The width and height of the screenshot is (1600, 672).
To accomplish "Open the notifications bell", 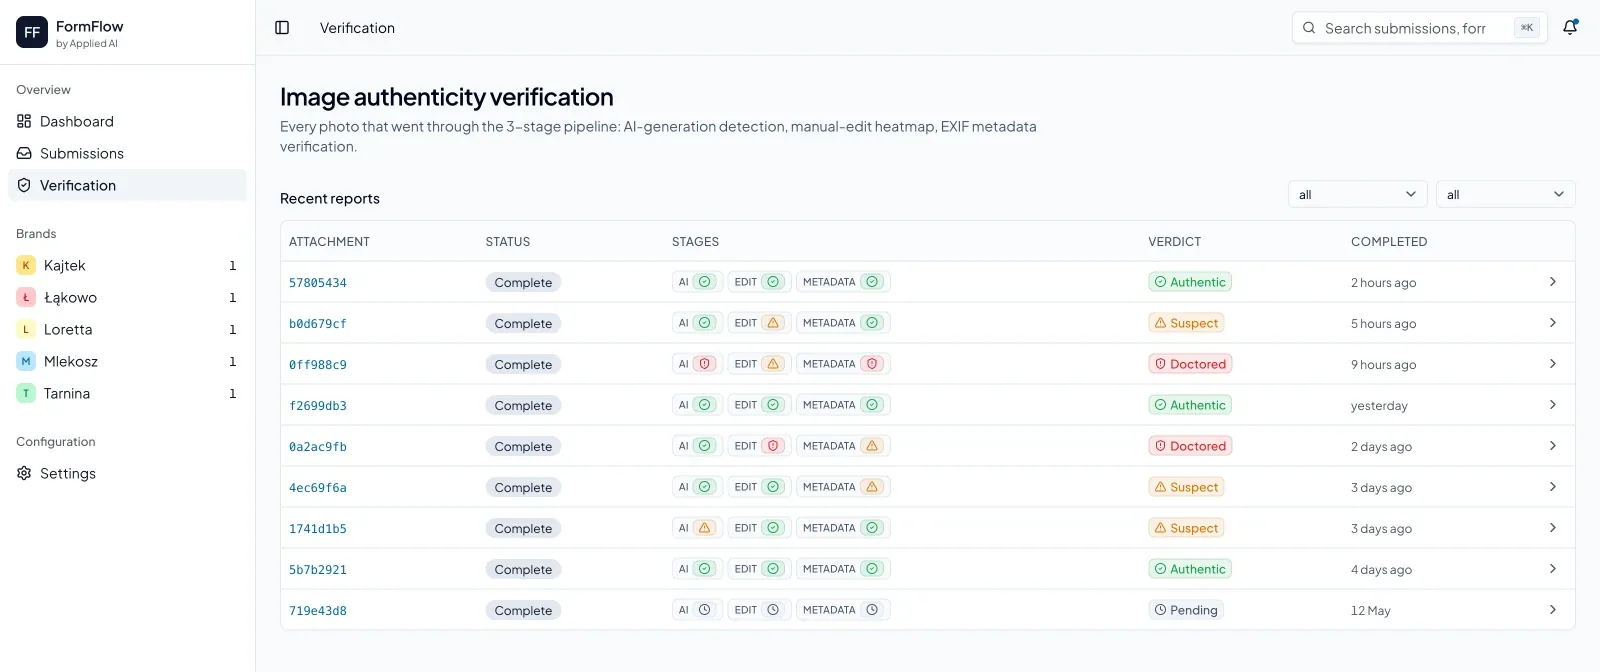I will [1570, 28].
